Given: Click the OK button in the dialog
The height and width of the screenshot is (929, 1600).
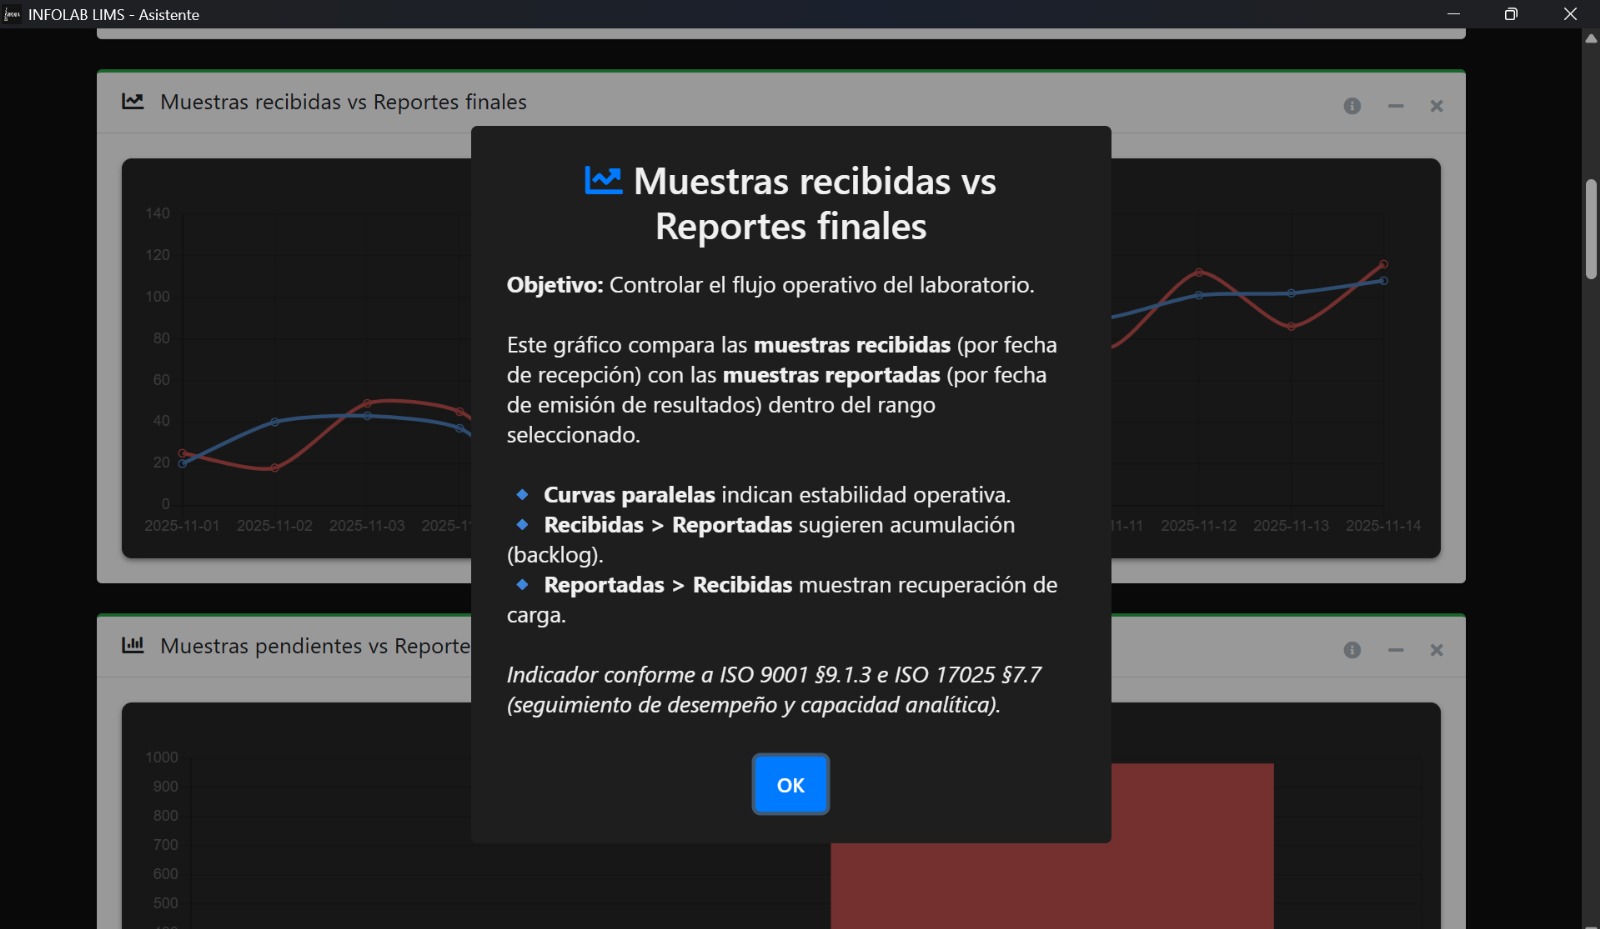Looking at the screenshot, I should click(790, 785).
